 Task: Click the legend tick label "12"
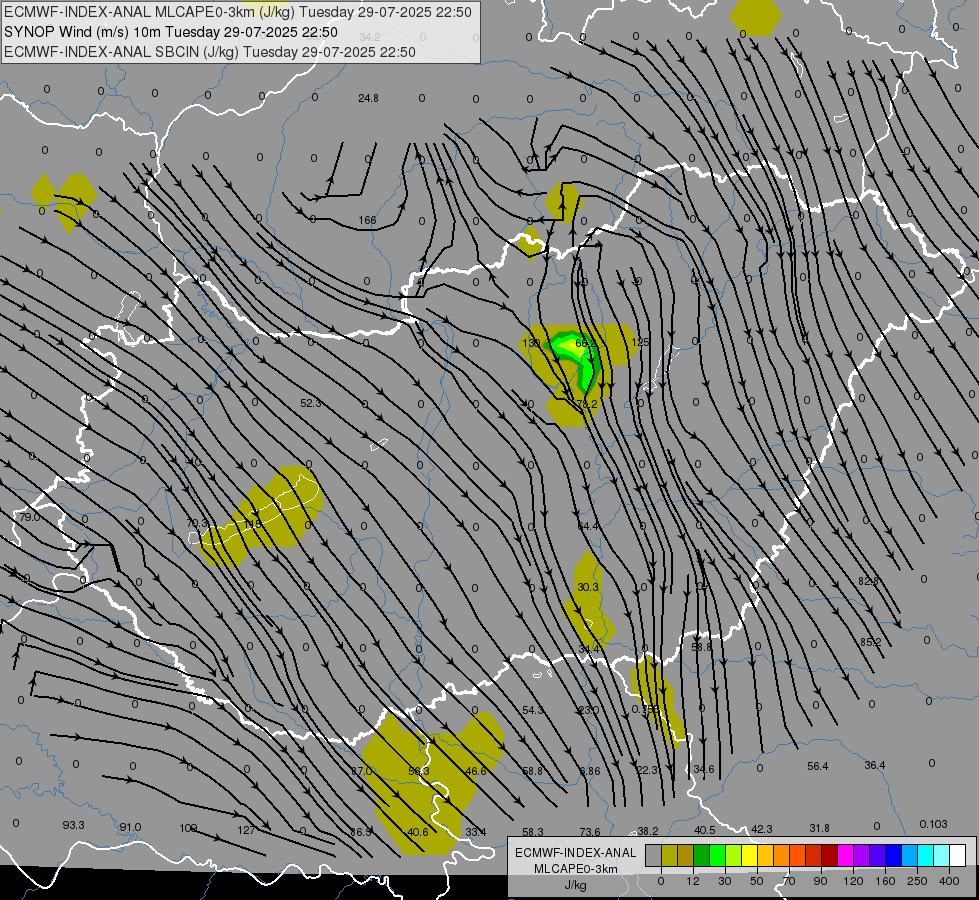[692, 881]
